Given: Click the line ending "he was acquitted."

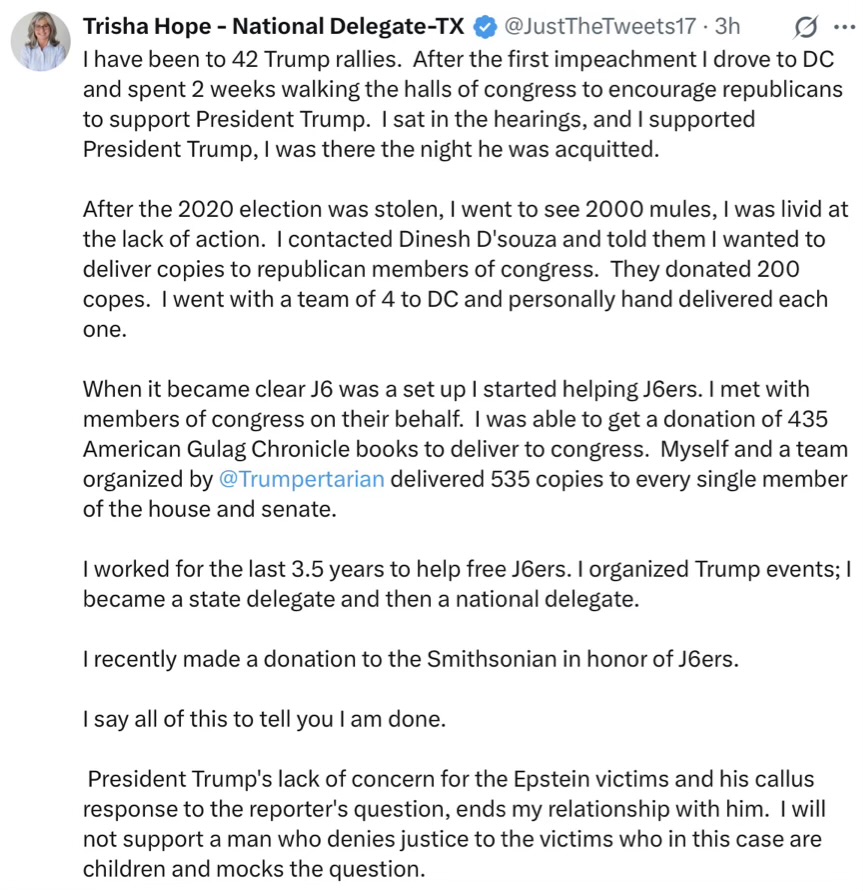Looking at the screenshot, I should (x=371, y=149).
